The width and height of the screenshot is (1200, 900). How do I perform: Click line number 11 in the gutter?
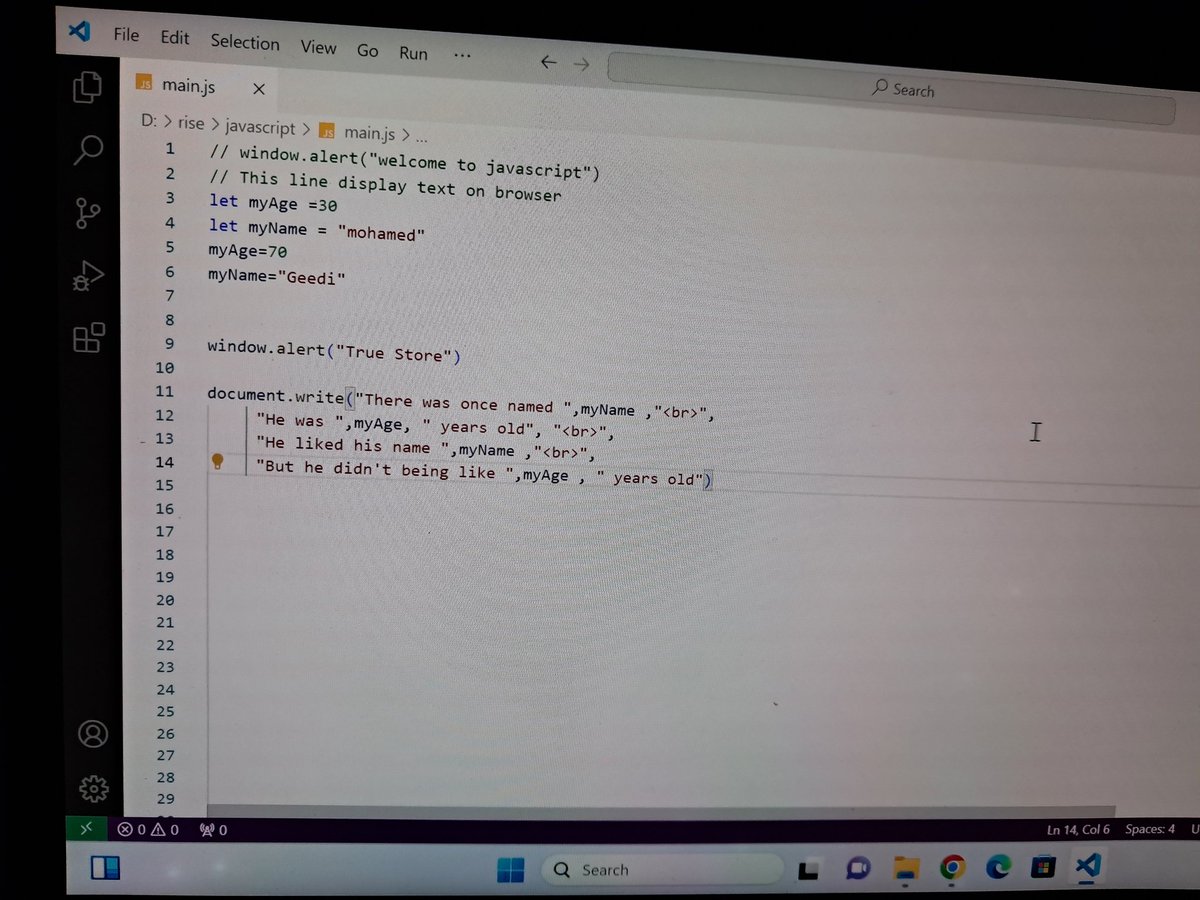[x=164, y=391]
